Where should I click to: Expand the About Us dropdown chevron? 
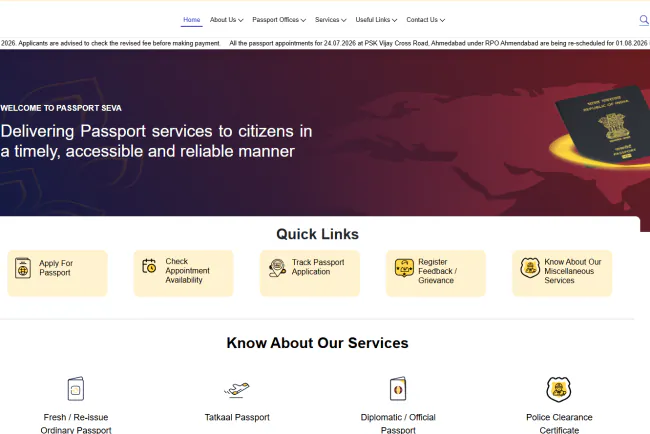[241, 20]
